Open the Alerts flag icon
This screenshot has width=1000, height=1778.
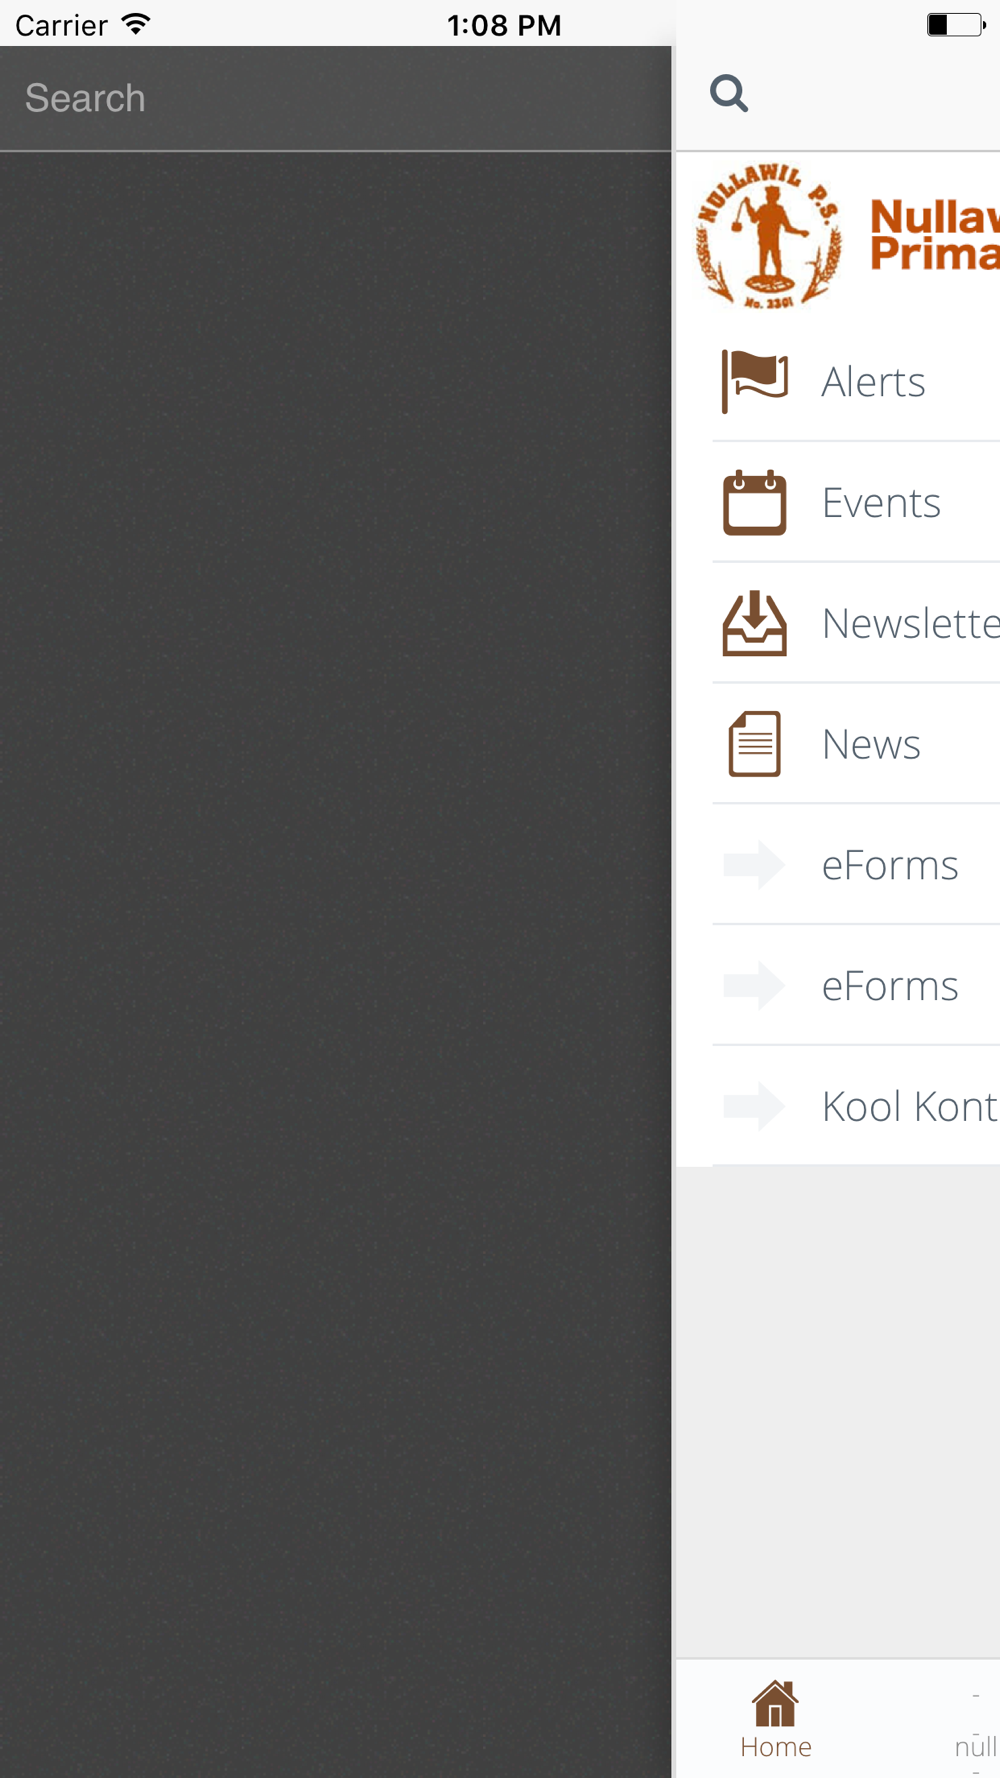click(755, 381)
